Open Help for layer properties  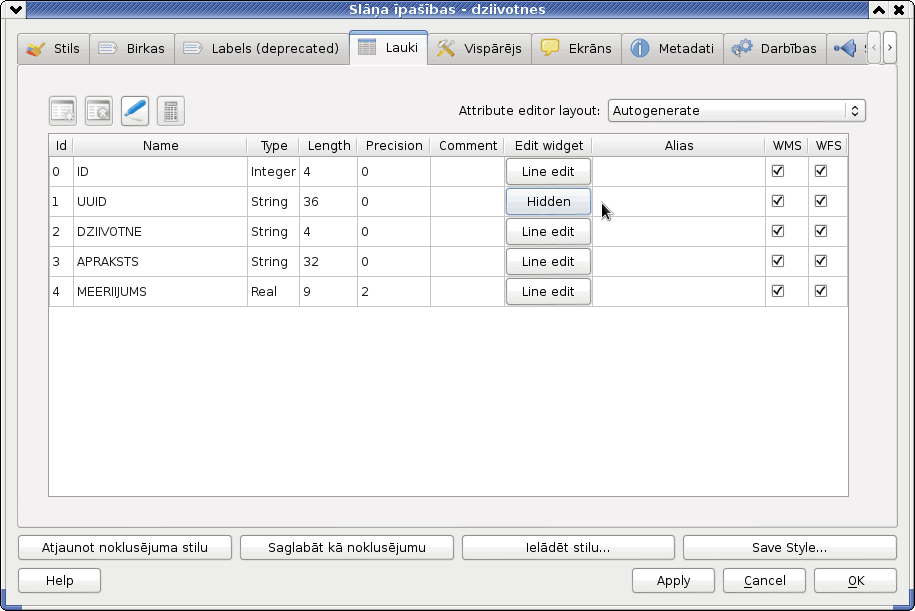coord(60,581)
